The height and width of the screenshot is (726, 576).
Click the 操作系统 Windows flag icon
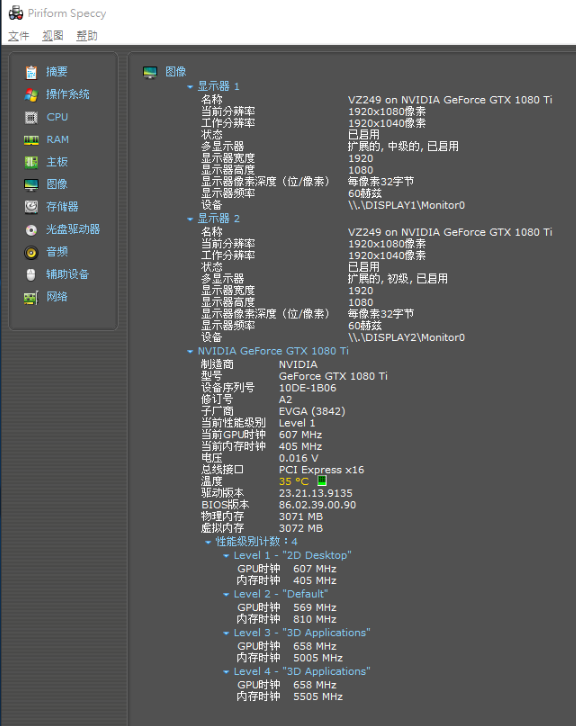pos(31,95)
